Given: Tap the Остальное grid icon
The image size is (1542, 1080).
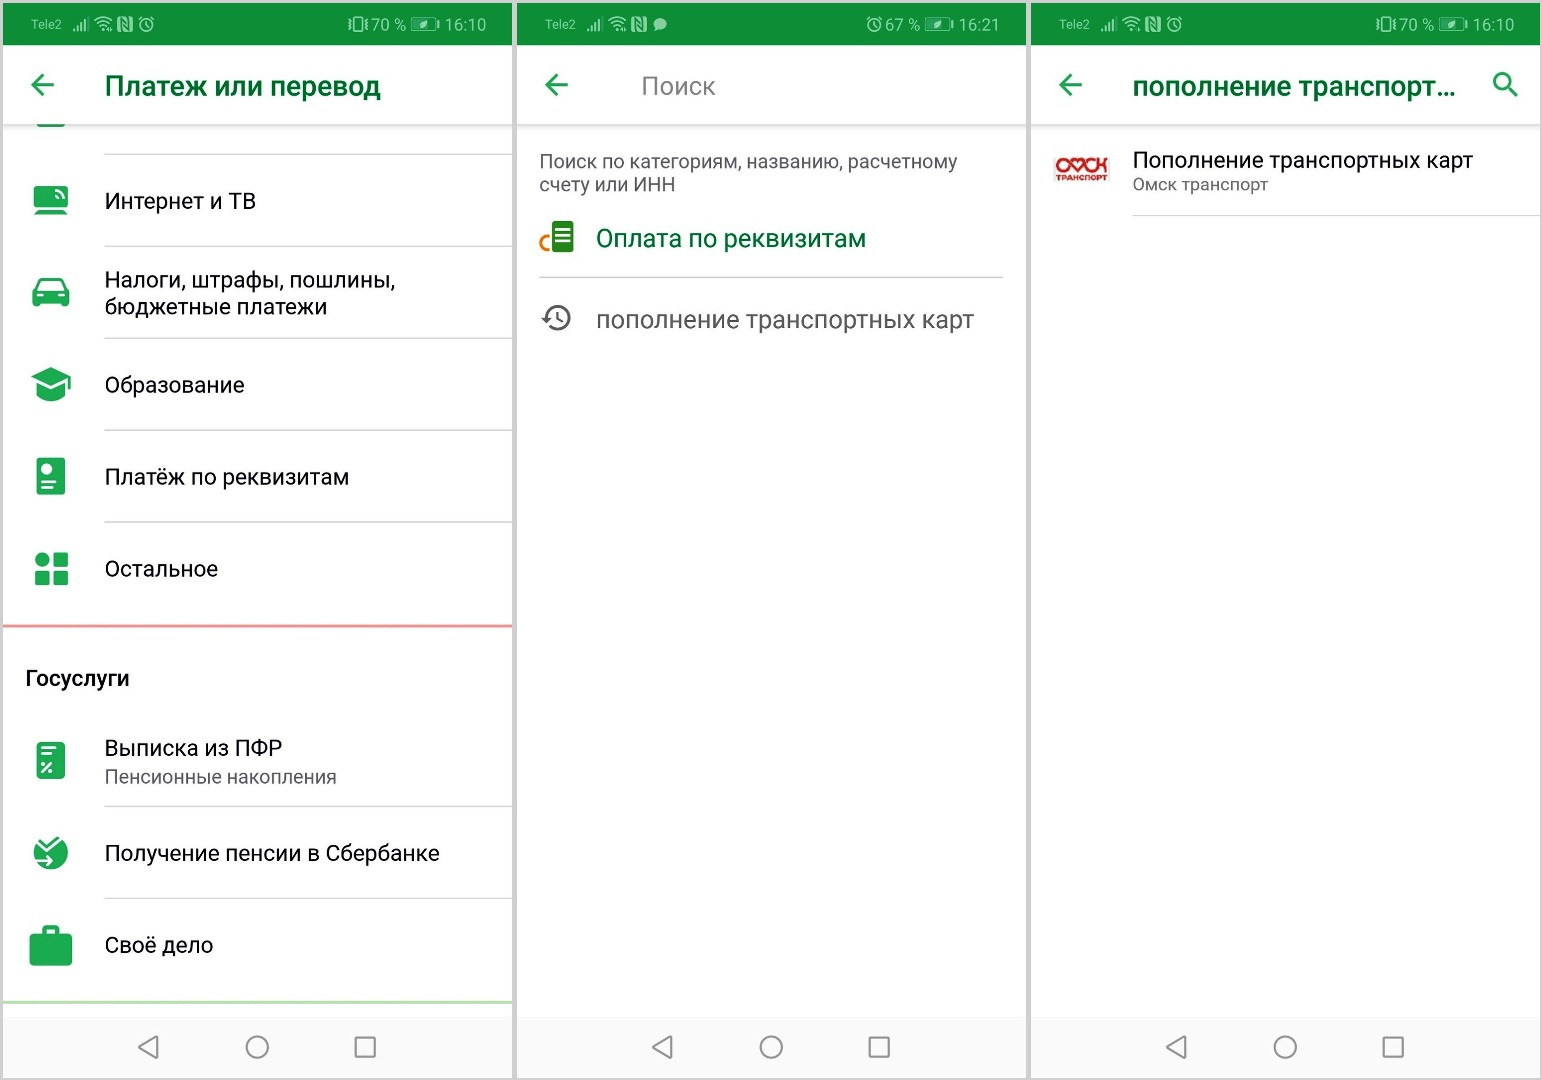Looking at the screenshot, I should click(51, 569).
